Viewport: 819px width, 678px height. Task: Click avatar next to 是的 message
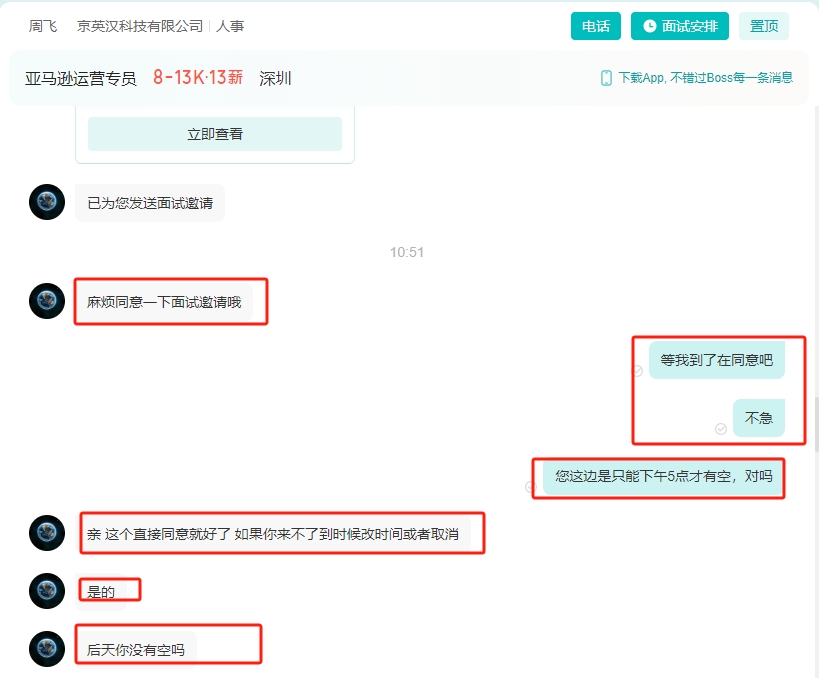[x=47, y=591]
